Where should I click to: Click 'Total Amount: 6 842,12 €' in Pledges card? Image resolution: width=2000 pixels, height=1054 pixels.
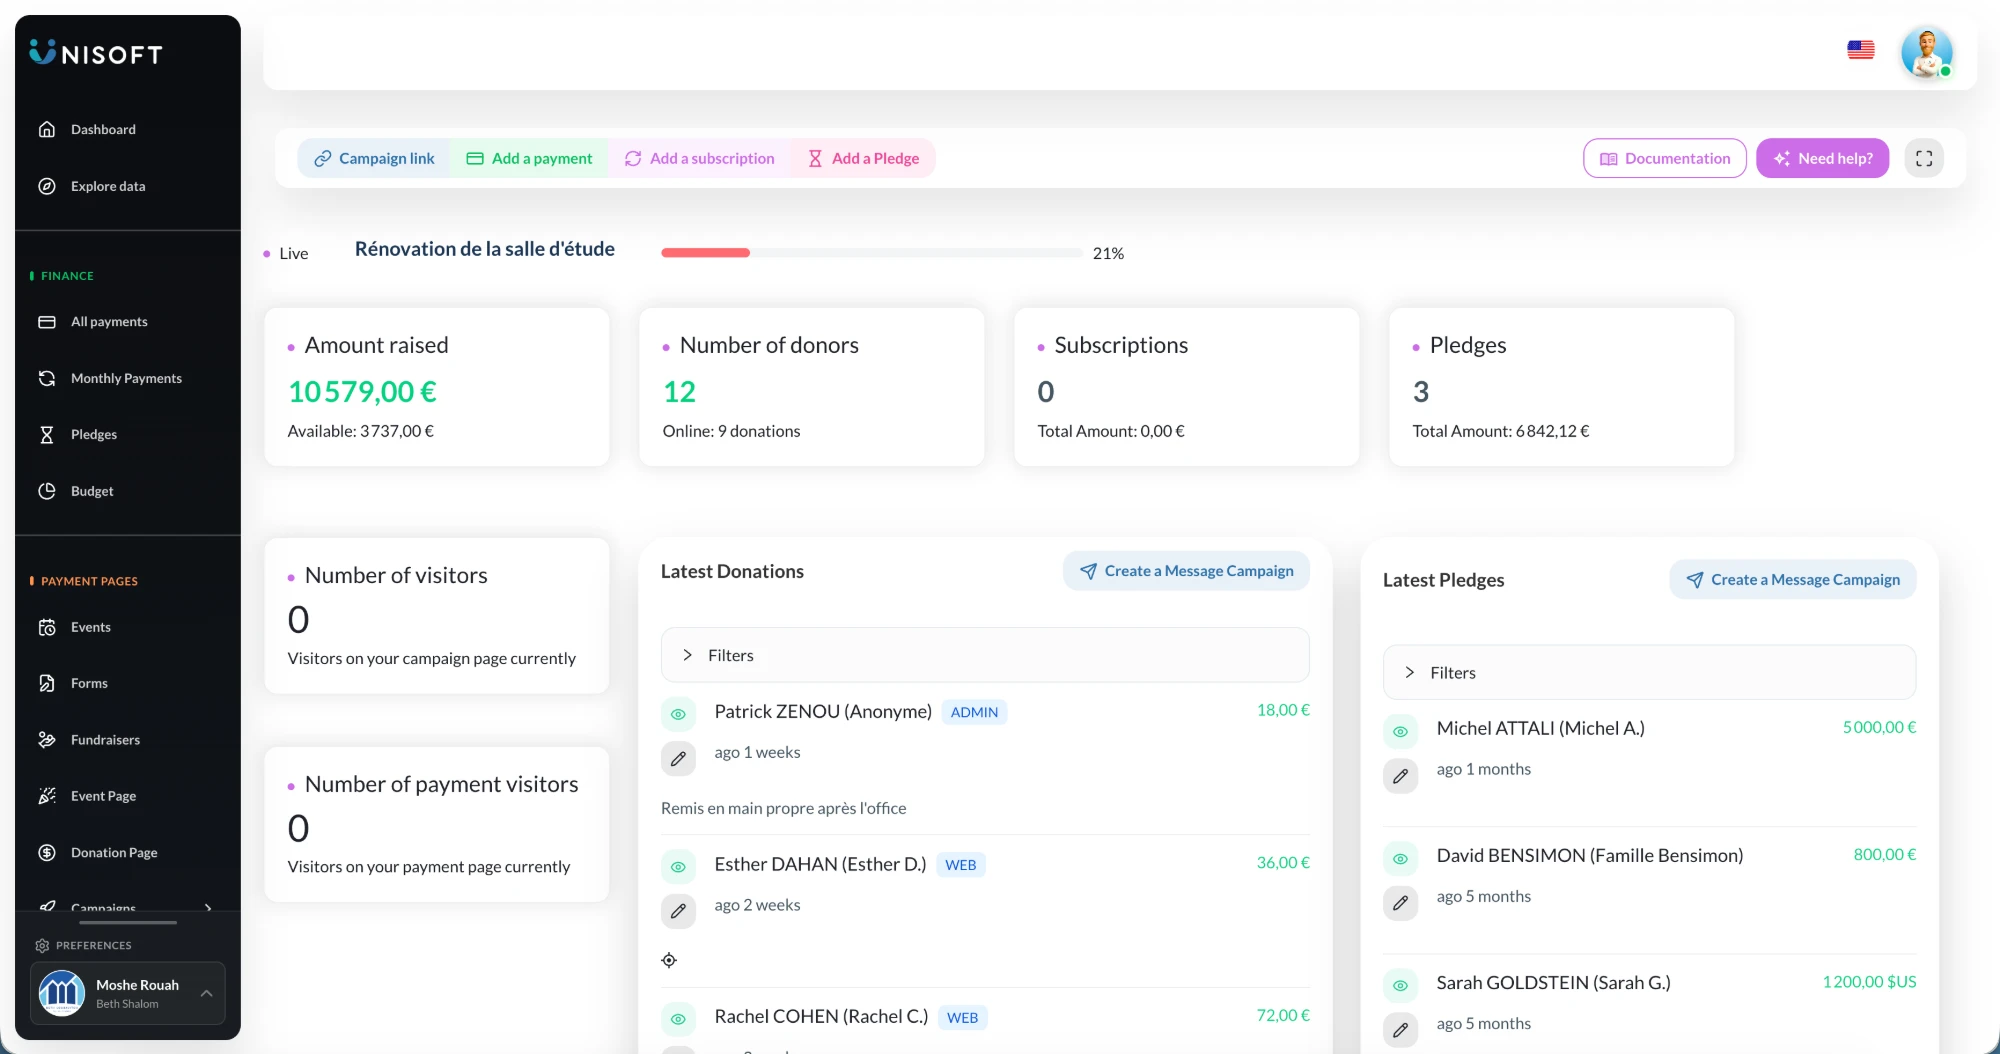tap(1500, 431)
